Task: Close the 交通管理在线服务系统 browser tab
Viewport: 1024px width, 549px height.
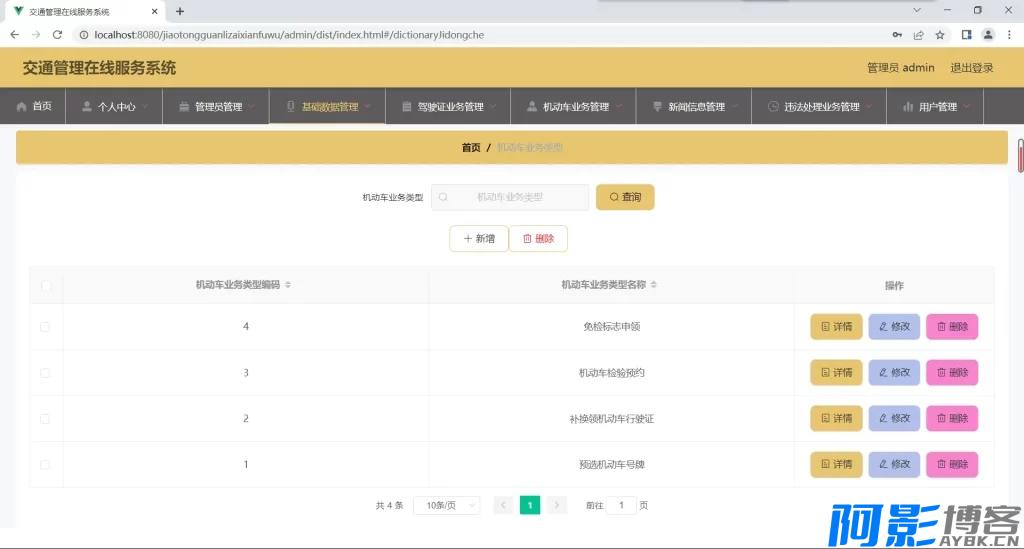Action: pos(155,11)
